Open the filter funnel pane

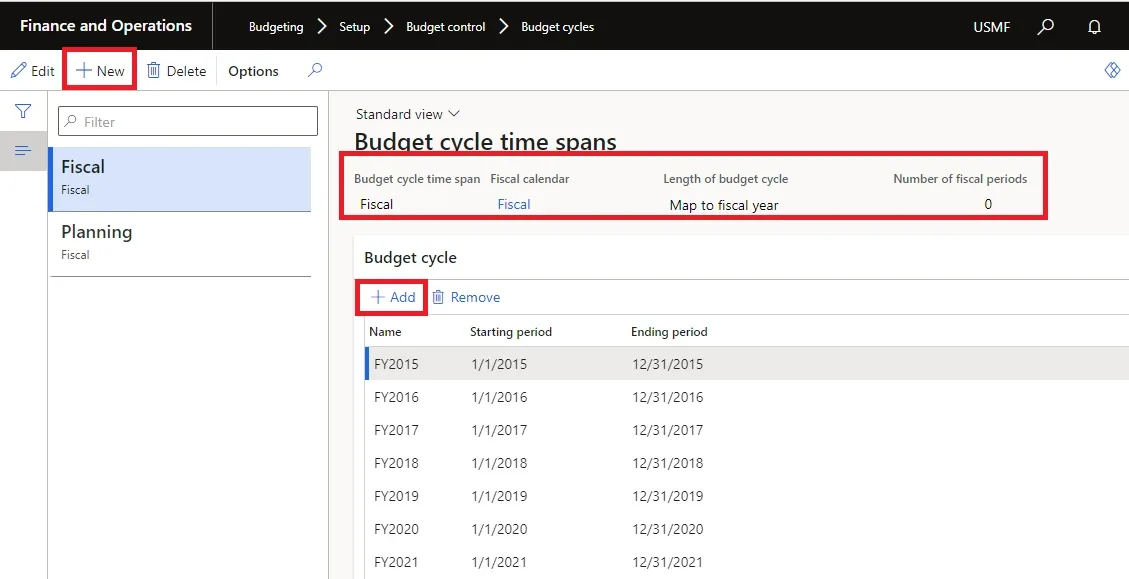tap(23, 111)
